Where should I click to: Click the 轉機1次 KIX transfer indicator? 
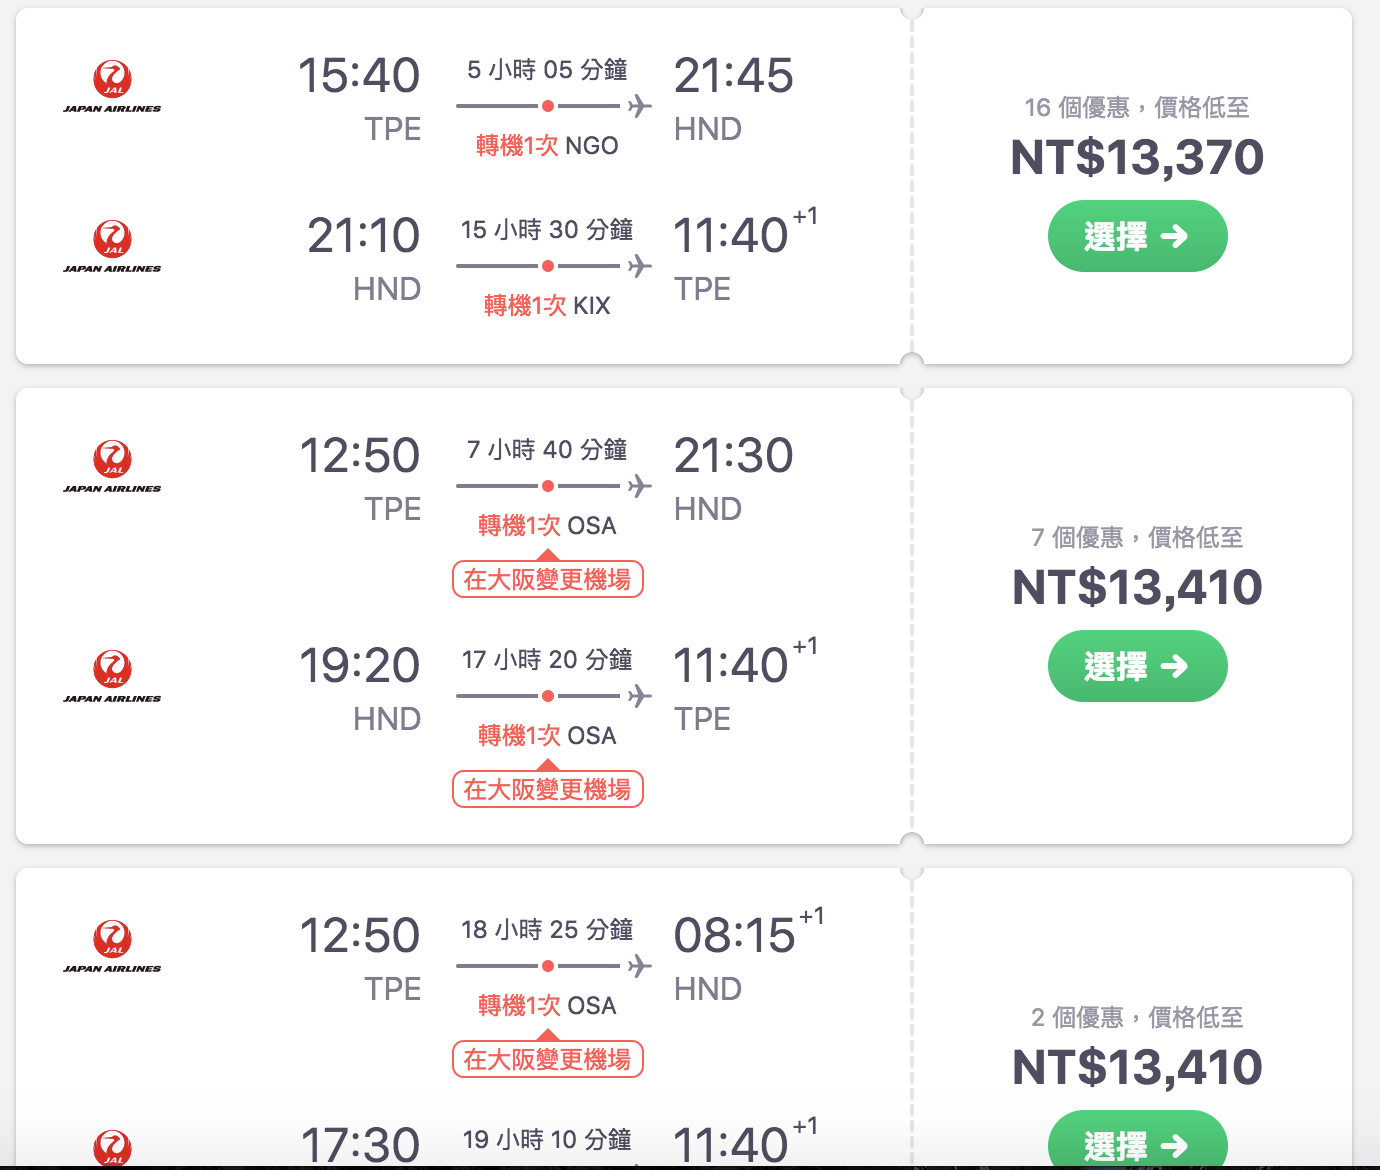544,305
